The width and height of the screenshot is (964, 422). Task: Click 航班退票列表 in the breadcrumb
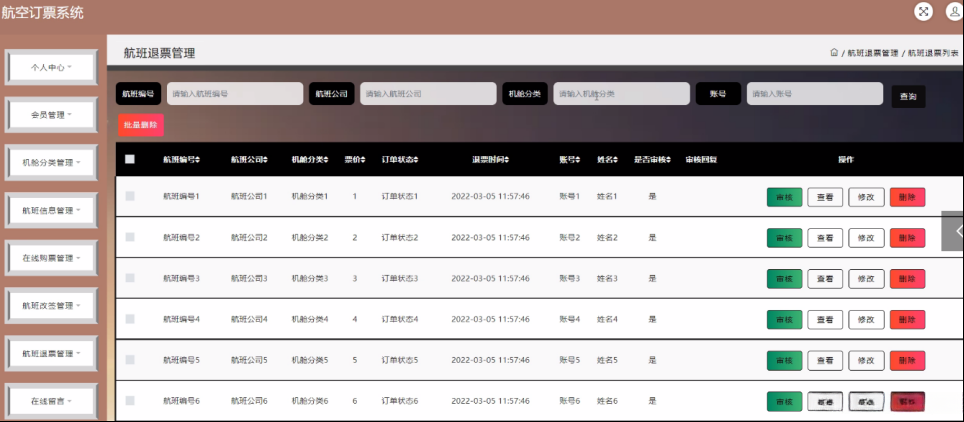pyautogui.click(x=933, y=54)
